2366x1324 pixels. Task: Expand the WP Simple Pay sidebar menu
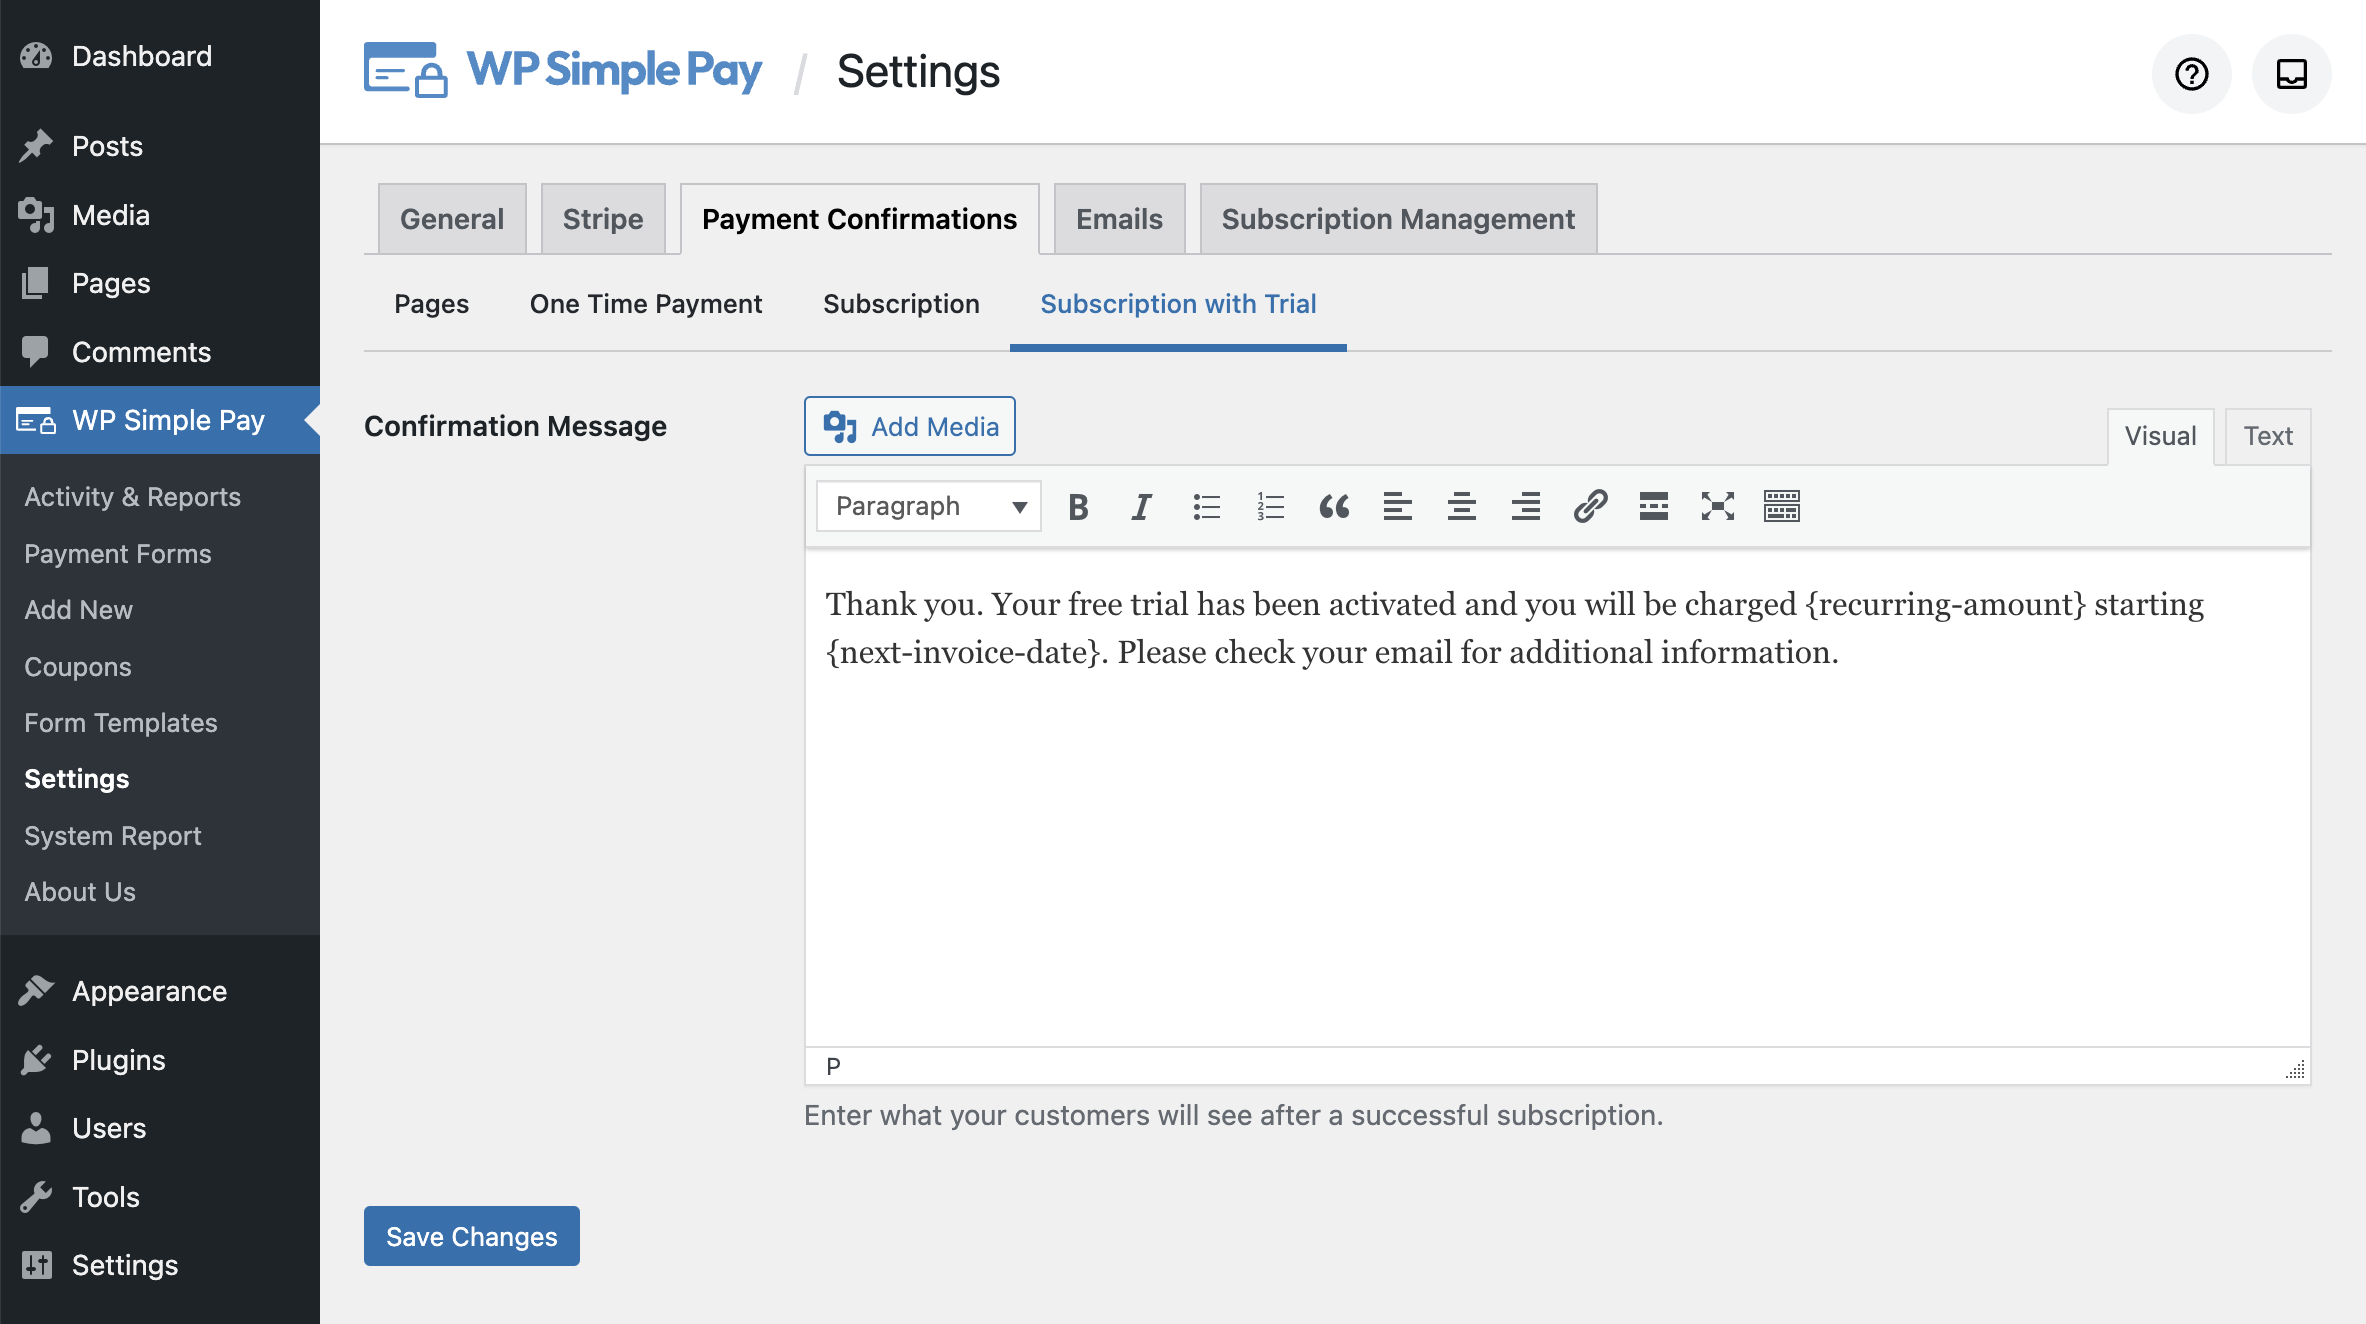pos(168,420)
